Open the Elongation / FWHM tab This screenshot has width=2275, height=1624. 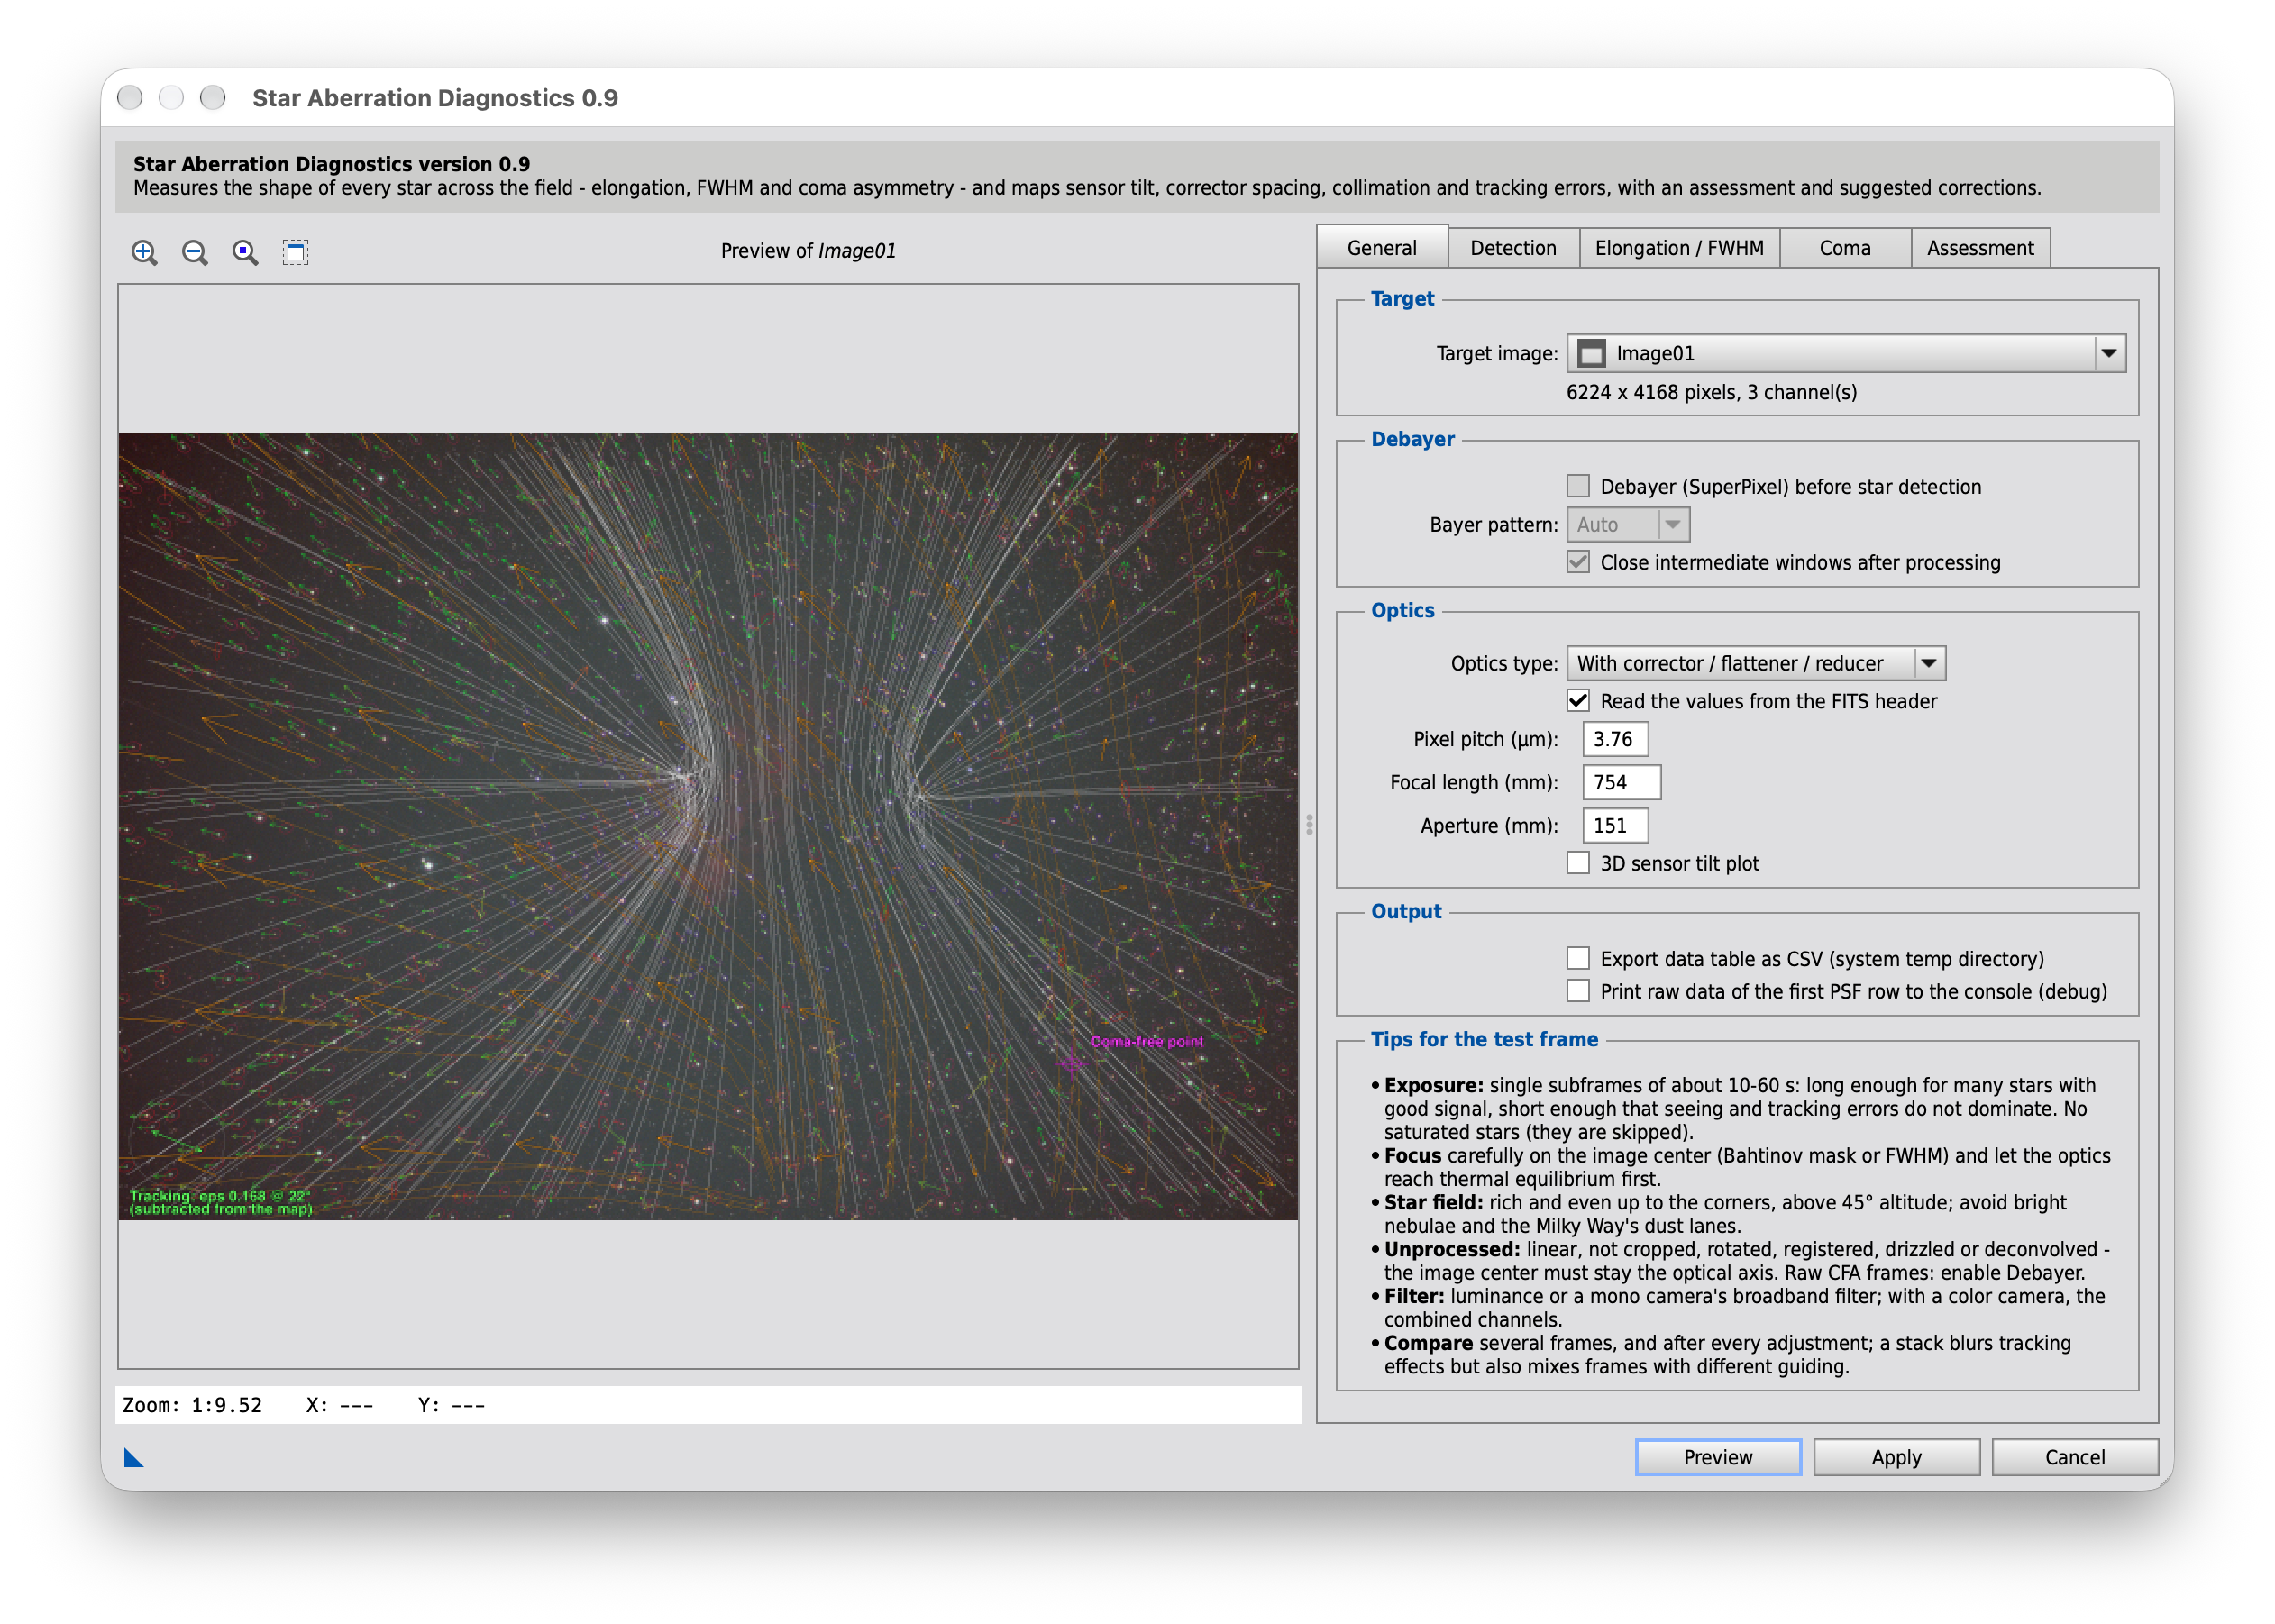click(x=1679, y=248)
